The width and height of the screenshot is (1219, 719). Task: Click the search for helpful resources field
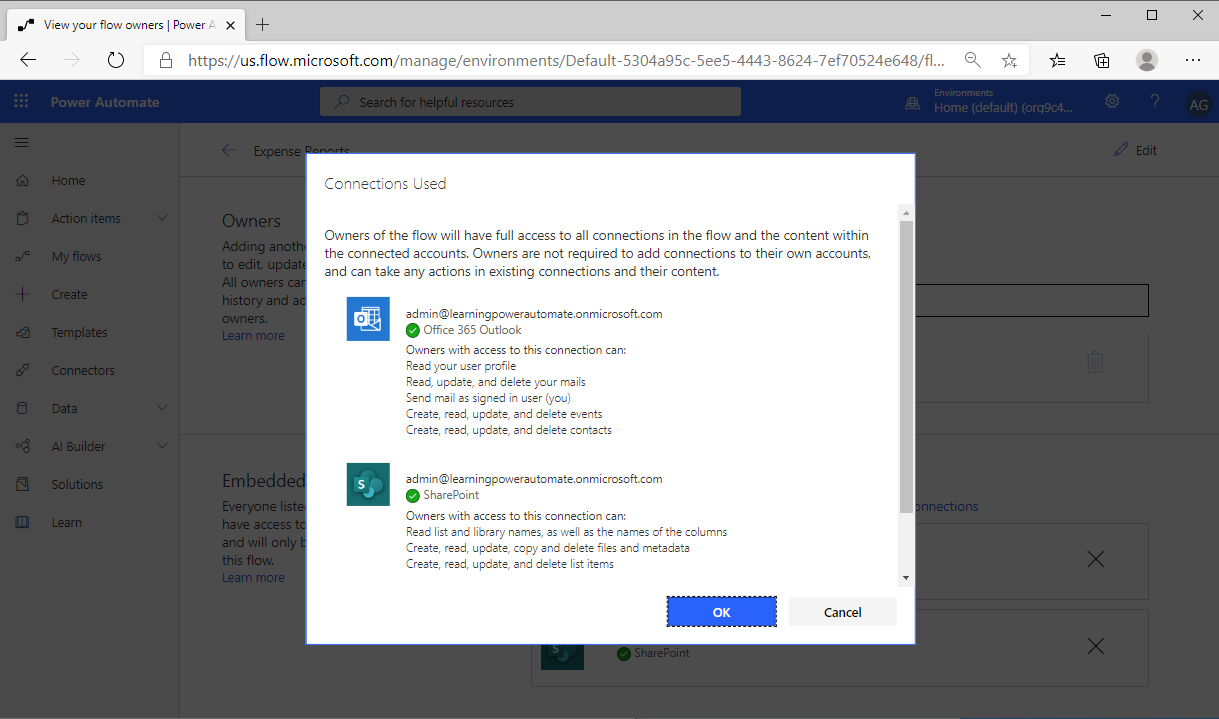[530, 102]
